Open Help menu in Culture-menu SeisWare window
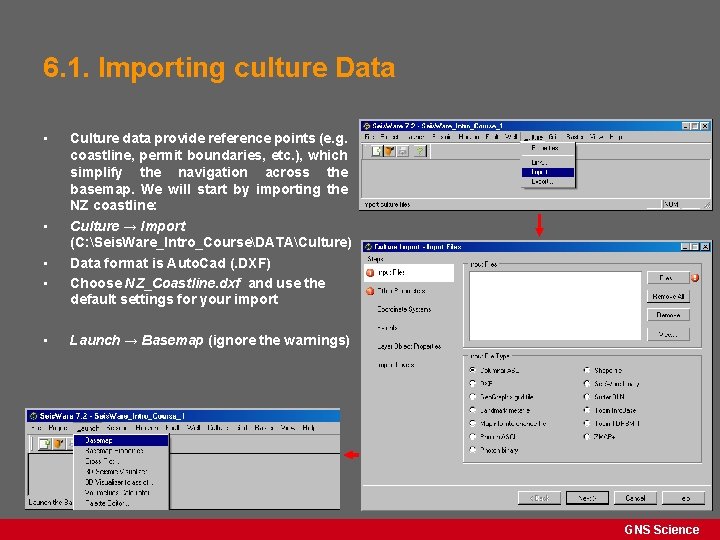 click(616, 137)
